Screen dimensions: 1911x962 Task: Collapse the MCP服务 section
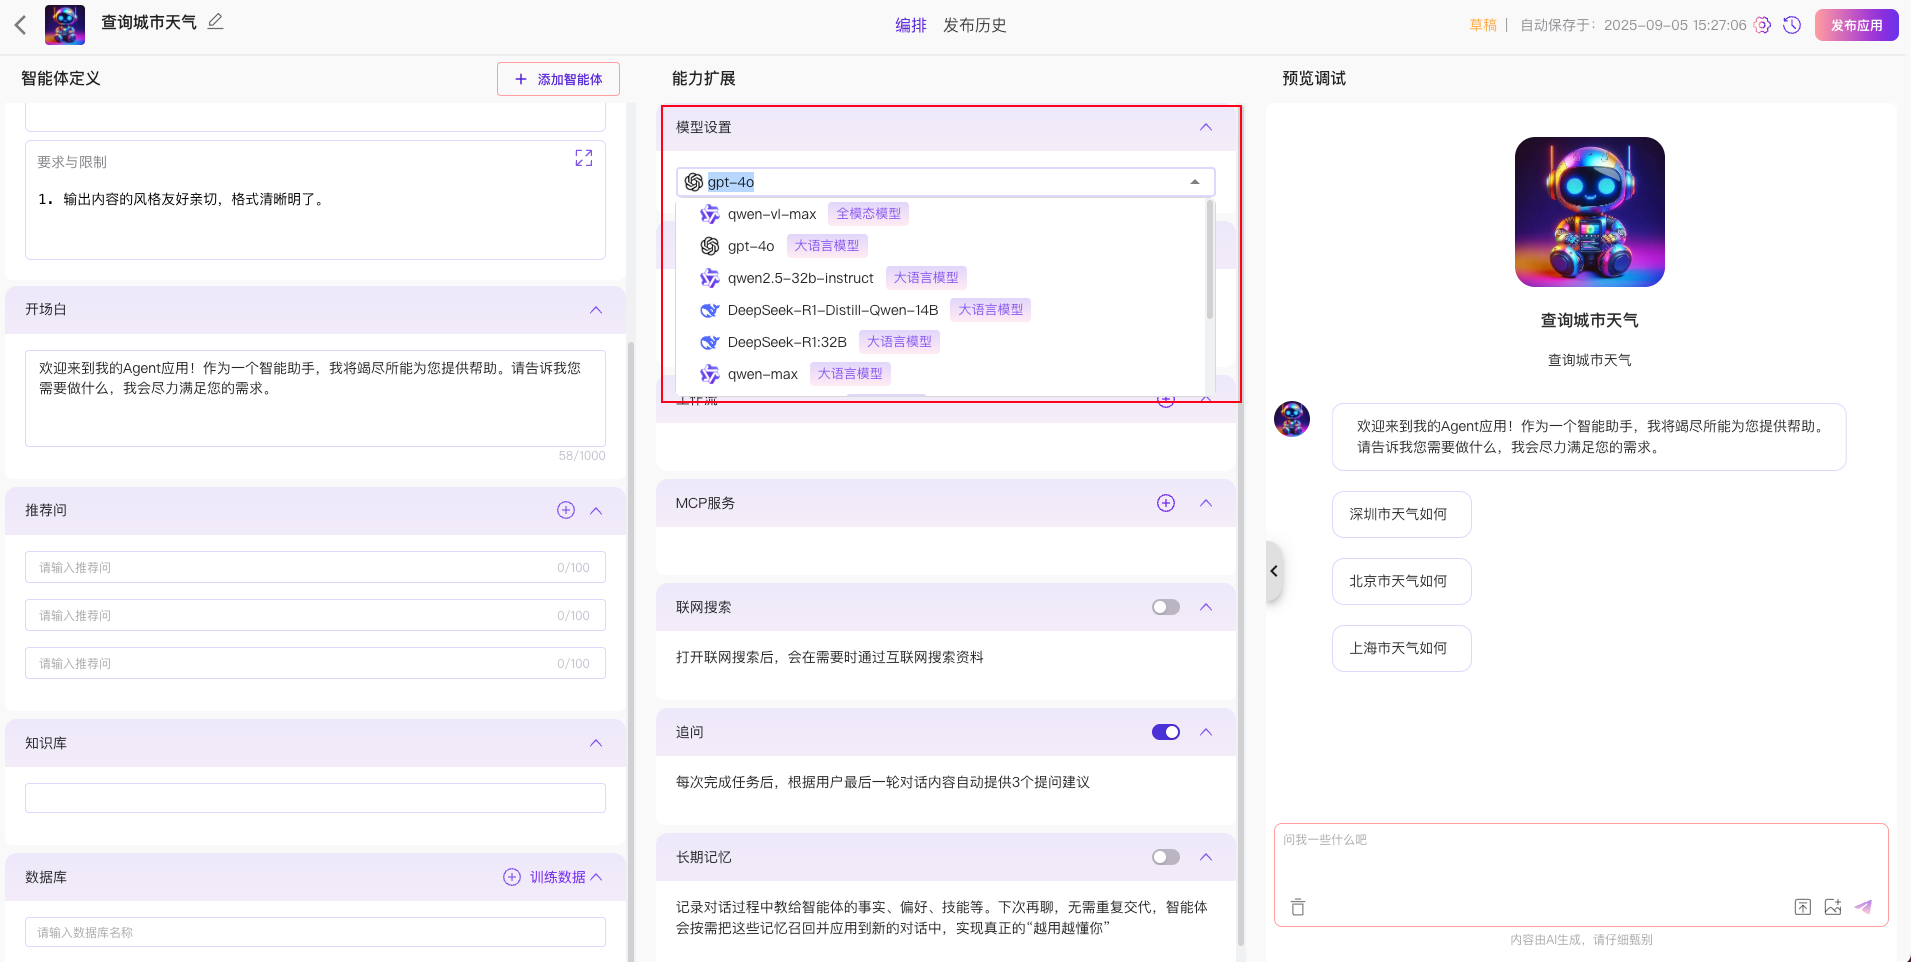click(x=1206, y=503)
